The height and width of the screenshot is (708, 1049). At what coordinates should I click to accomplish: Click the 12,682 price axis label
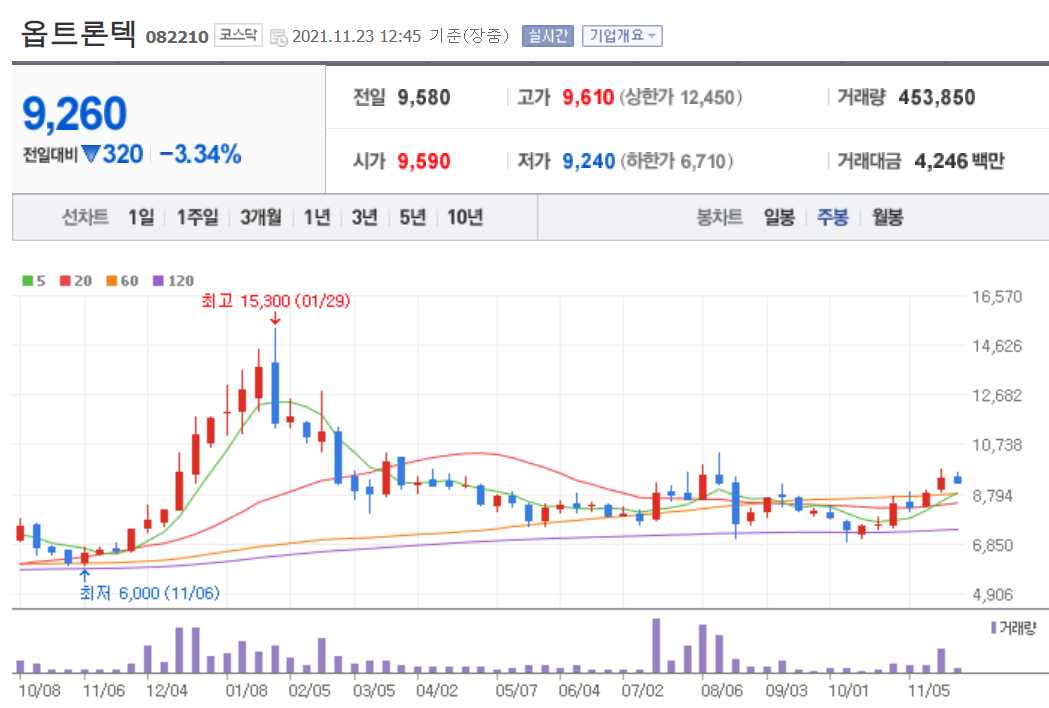(x=997, y=395)
